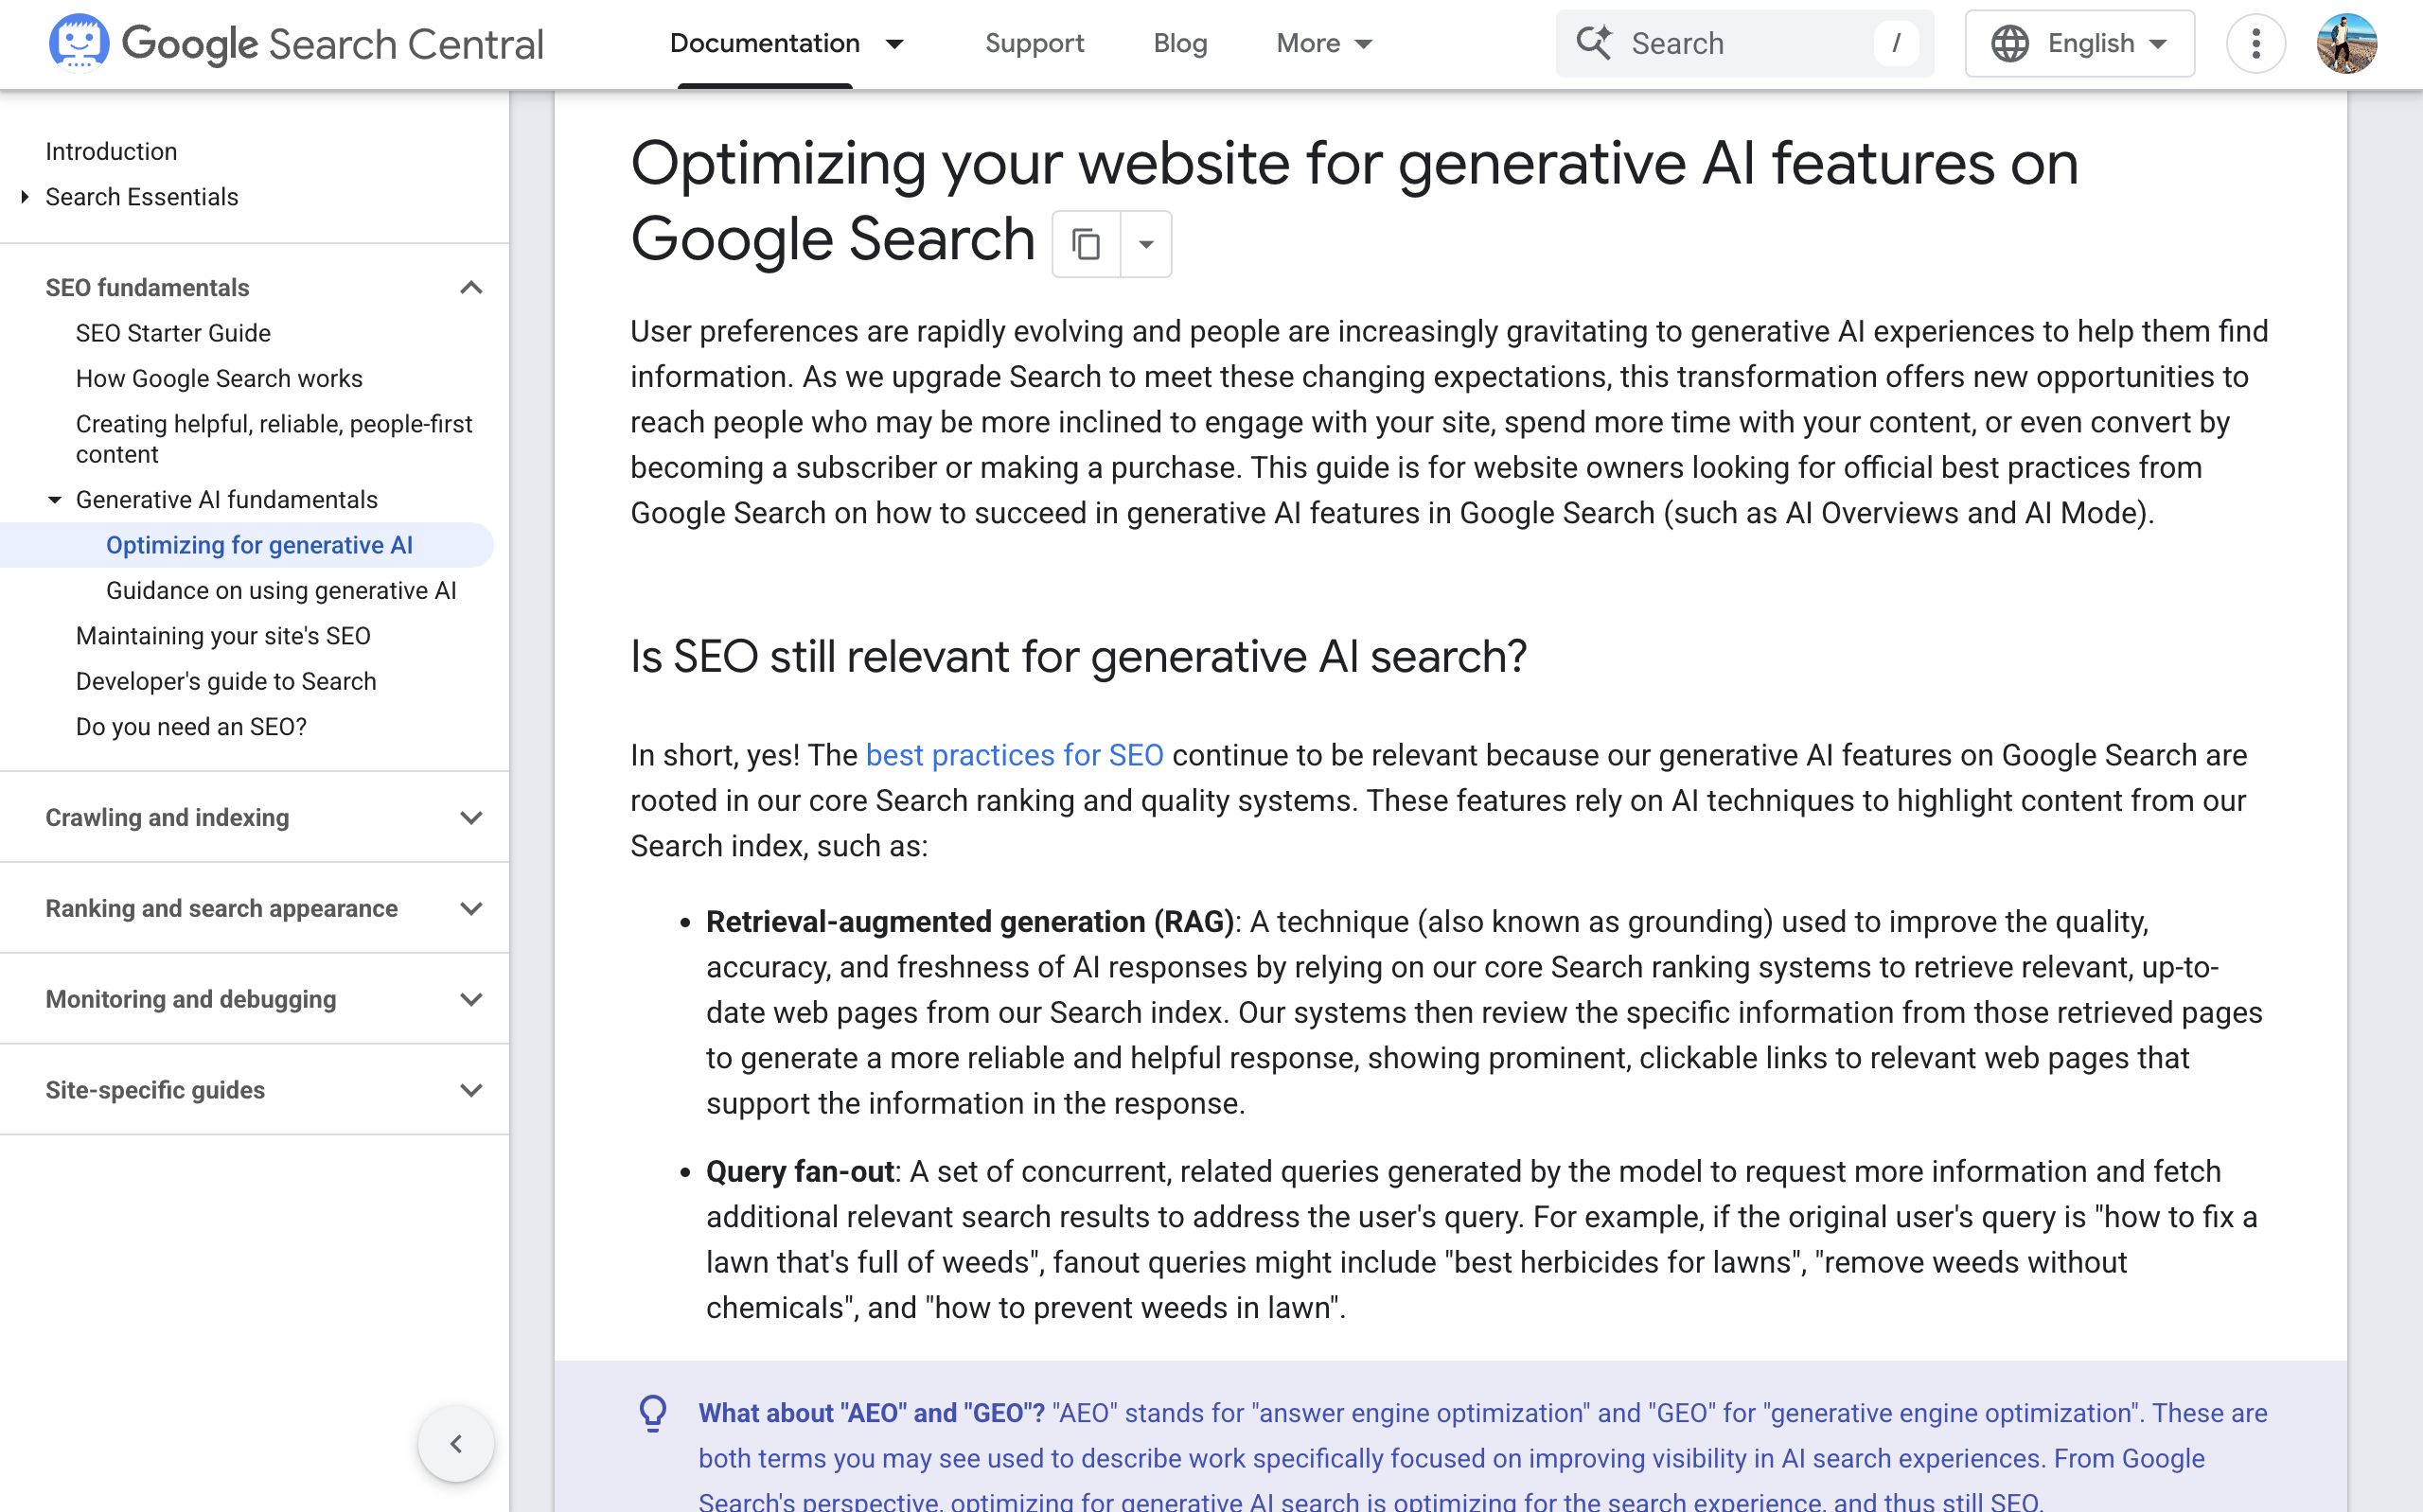The image size is (2423, 1512).
Task: Open the Introduction sidebar link
Action: (x=111, y=152)
